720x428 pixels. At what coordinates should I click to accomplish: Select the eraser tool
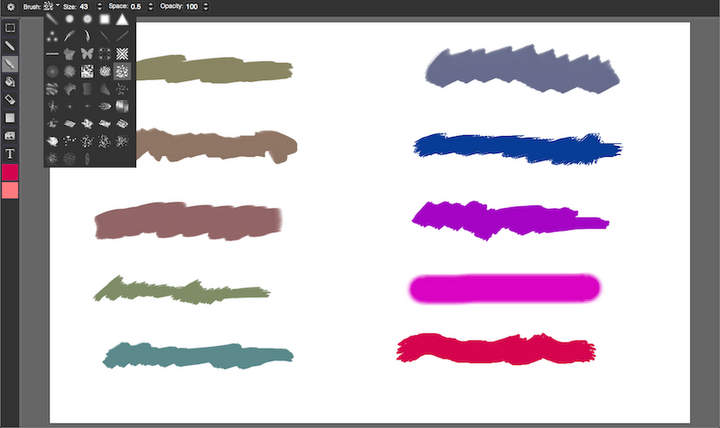pos(10,100)
